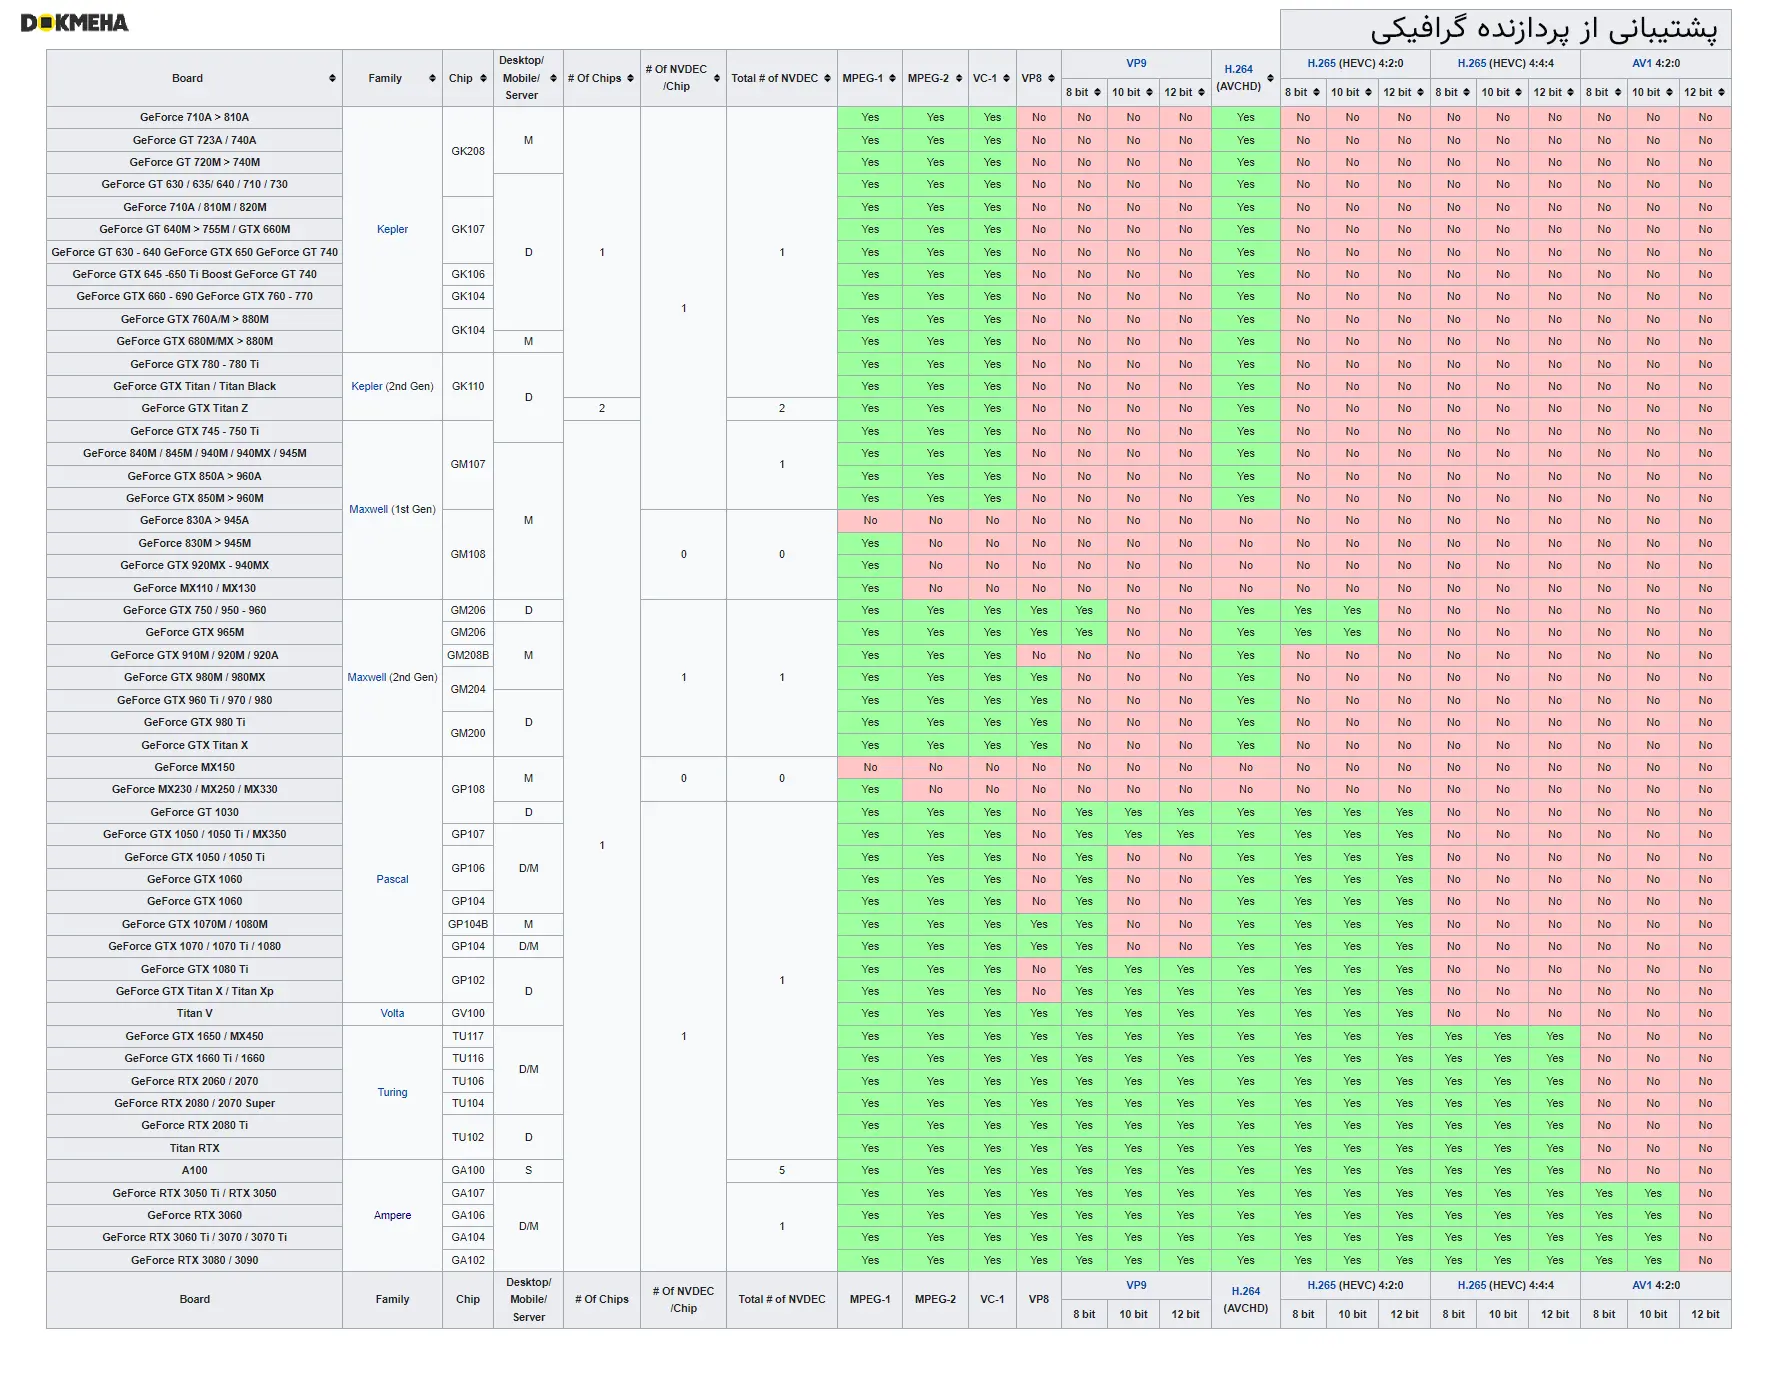Click sort arrows for VP9 8 bit
Screen dimensions: 1779x1378
(1097, 92)
